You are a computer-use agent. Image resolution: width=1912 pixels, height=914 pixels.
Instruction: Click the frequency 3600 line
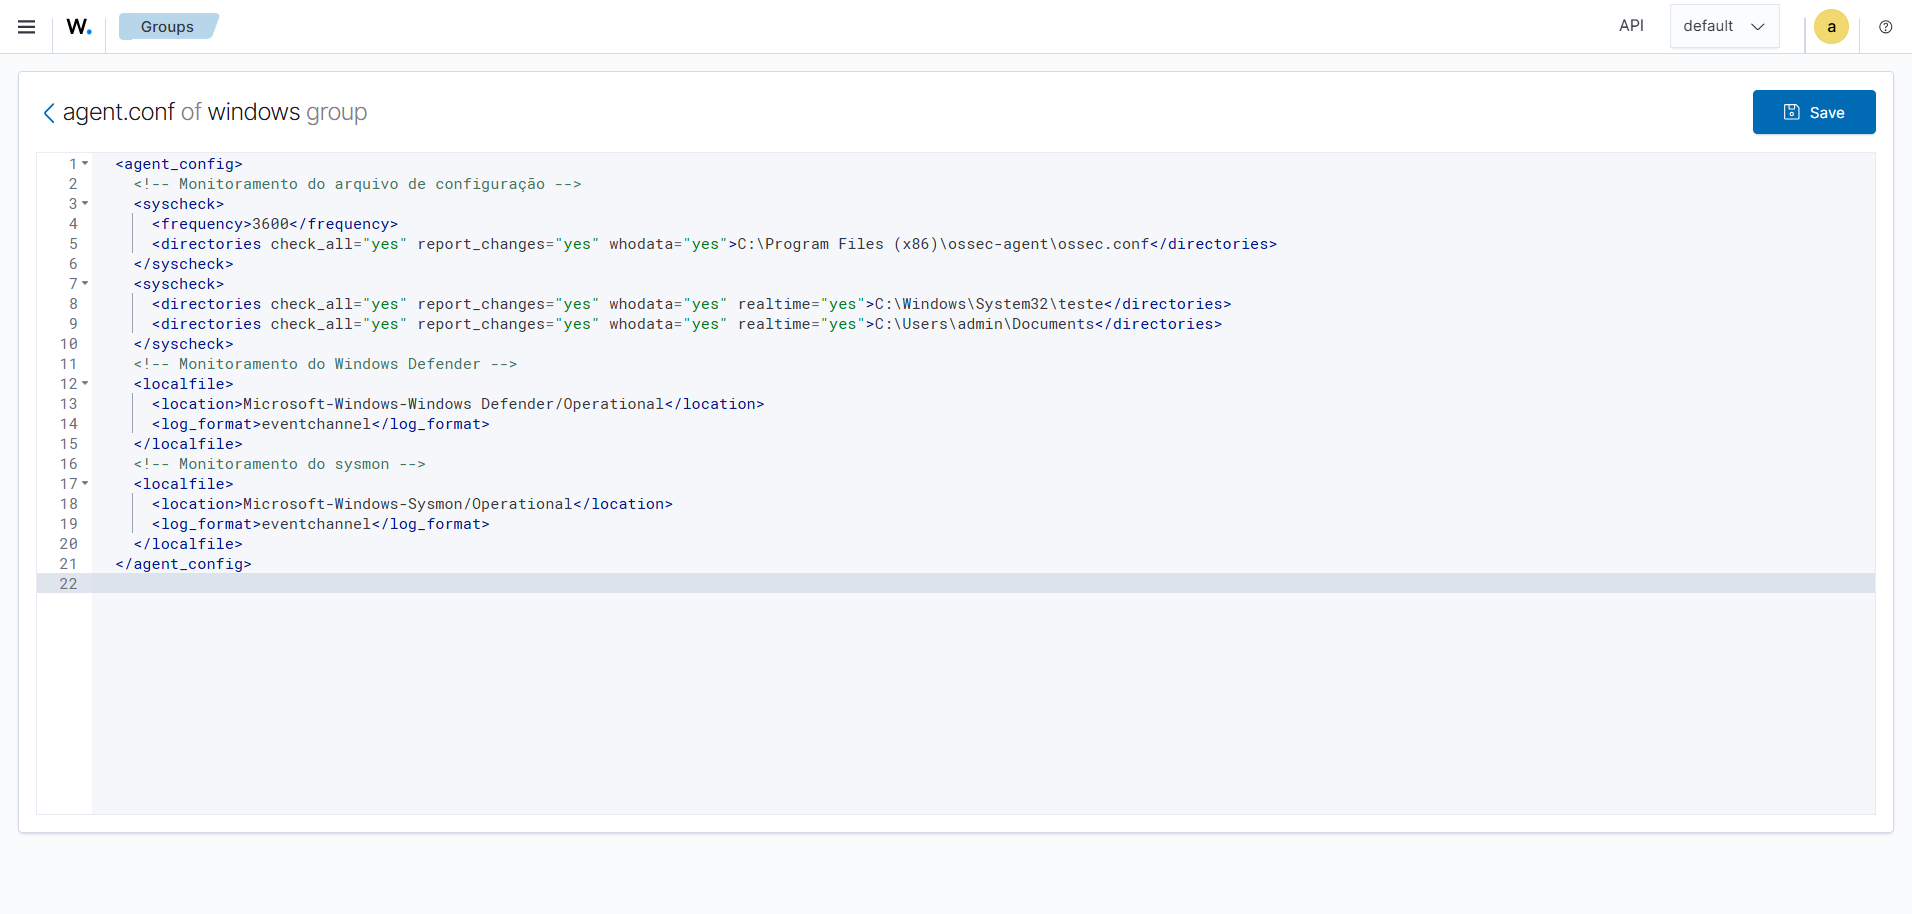click(275, 224)
